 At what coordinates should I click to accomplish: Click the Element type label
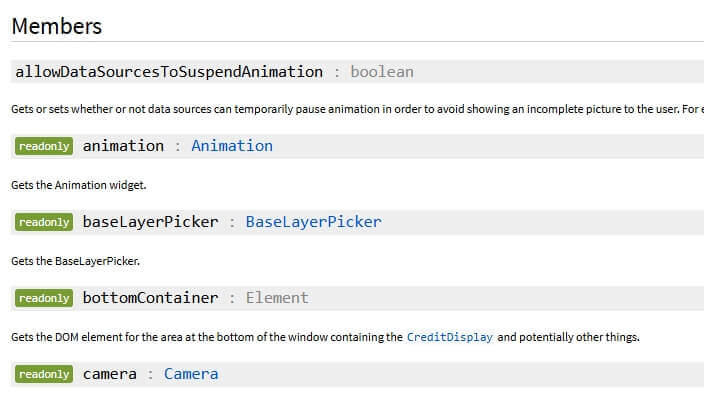coord(277,298)
